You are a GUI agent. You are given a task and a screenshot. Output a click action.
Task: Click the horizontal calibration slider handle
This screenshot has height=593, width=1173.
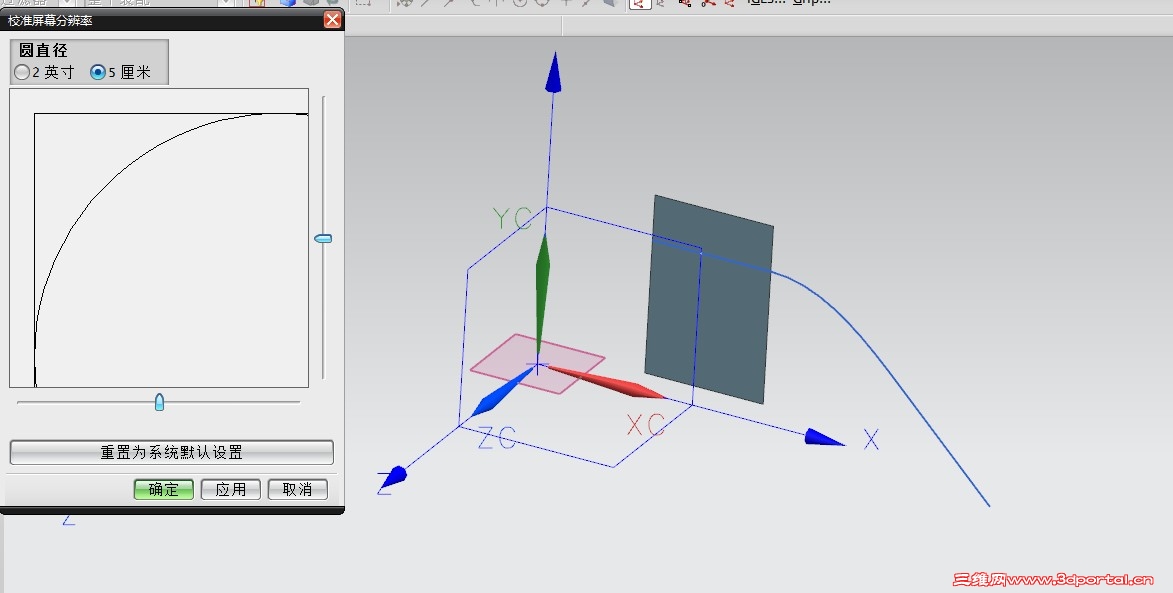[159, 402]
